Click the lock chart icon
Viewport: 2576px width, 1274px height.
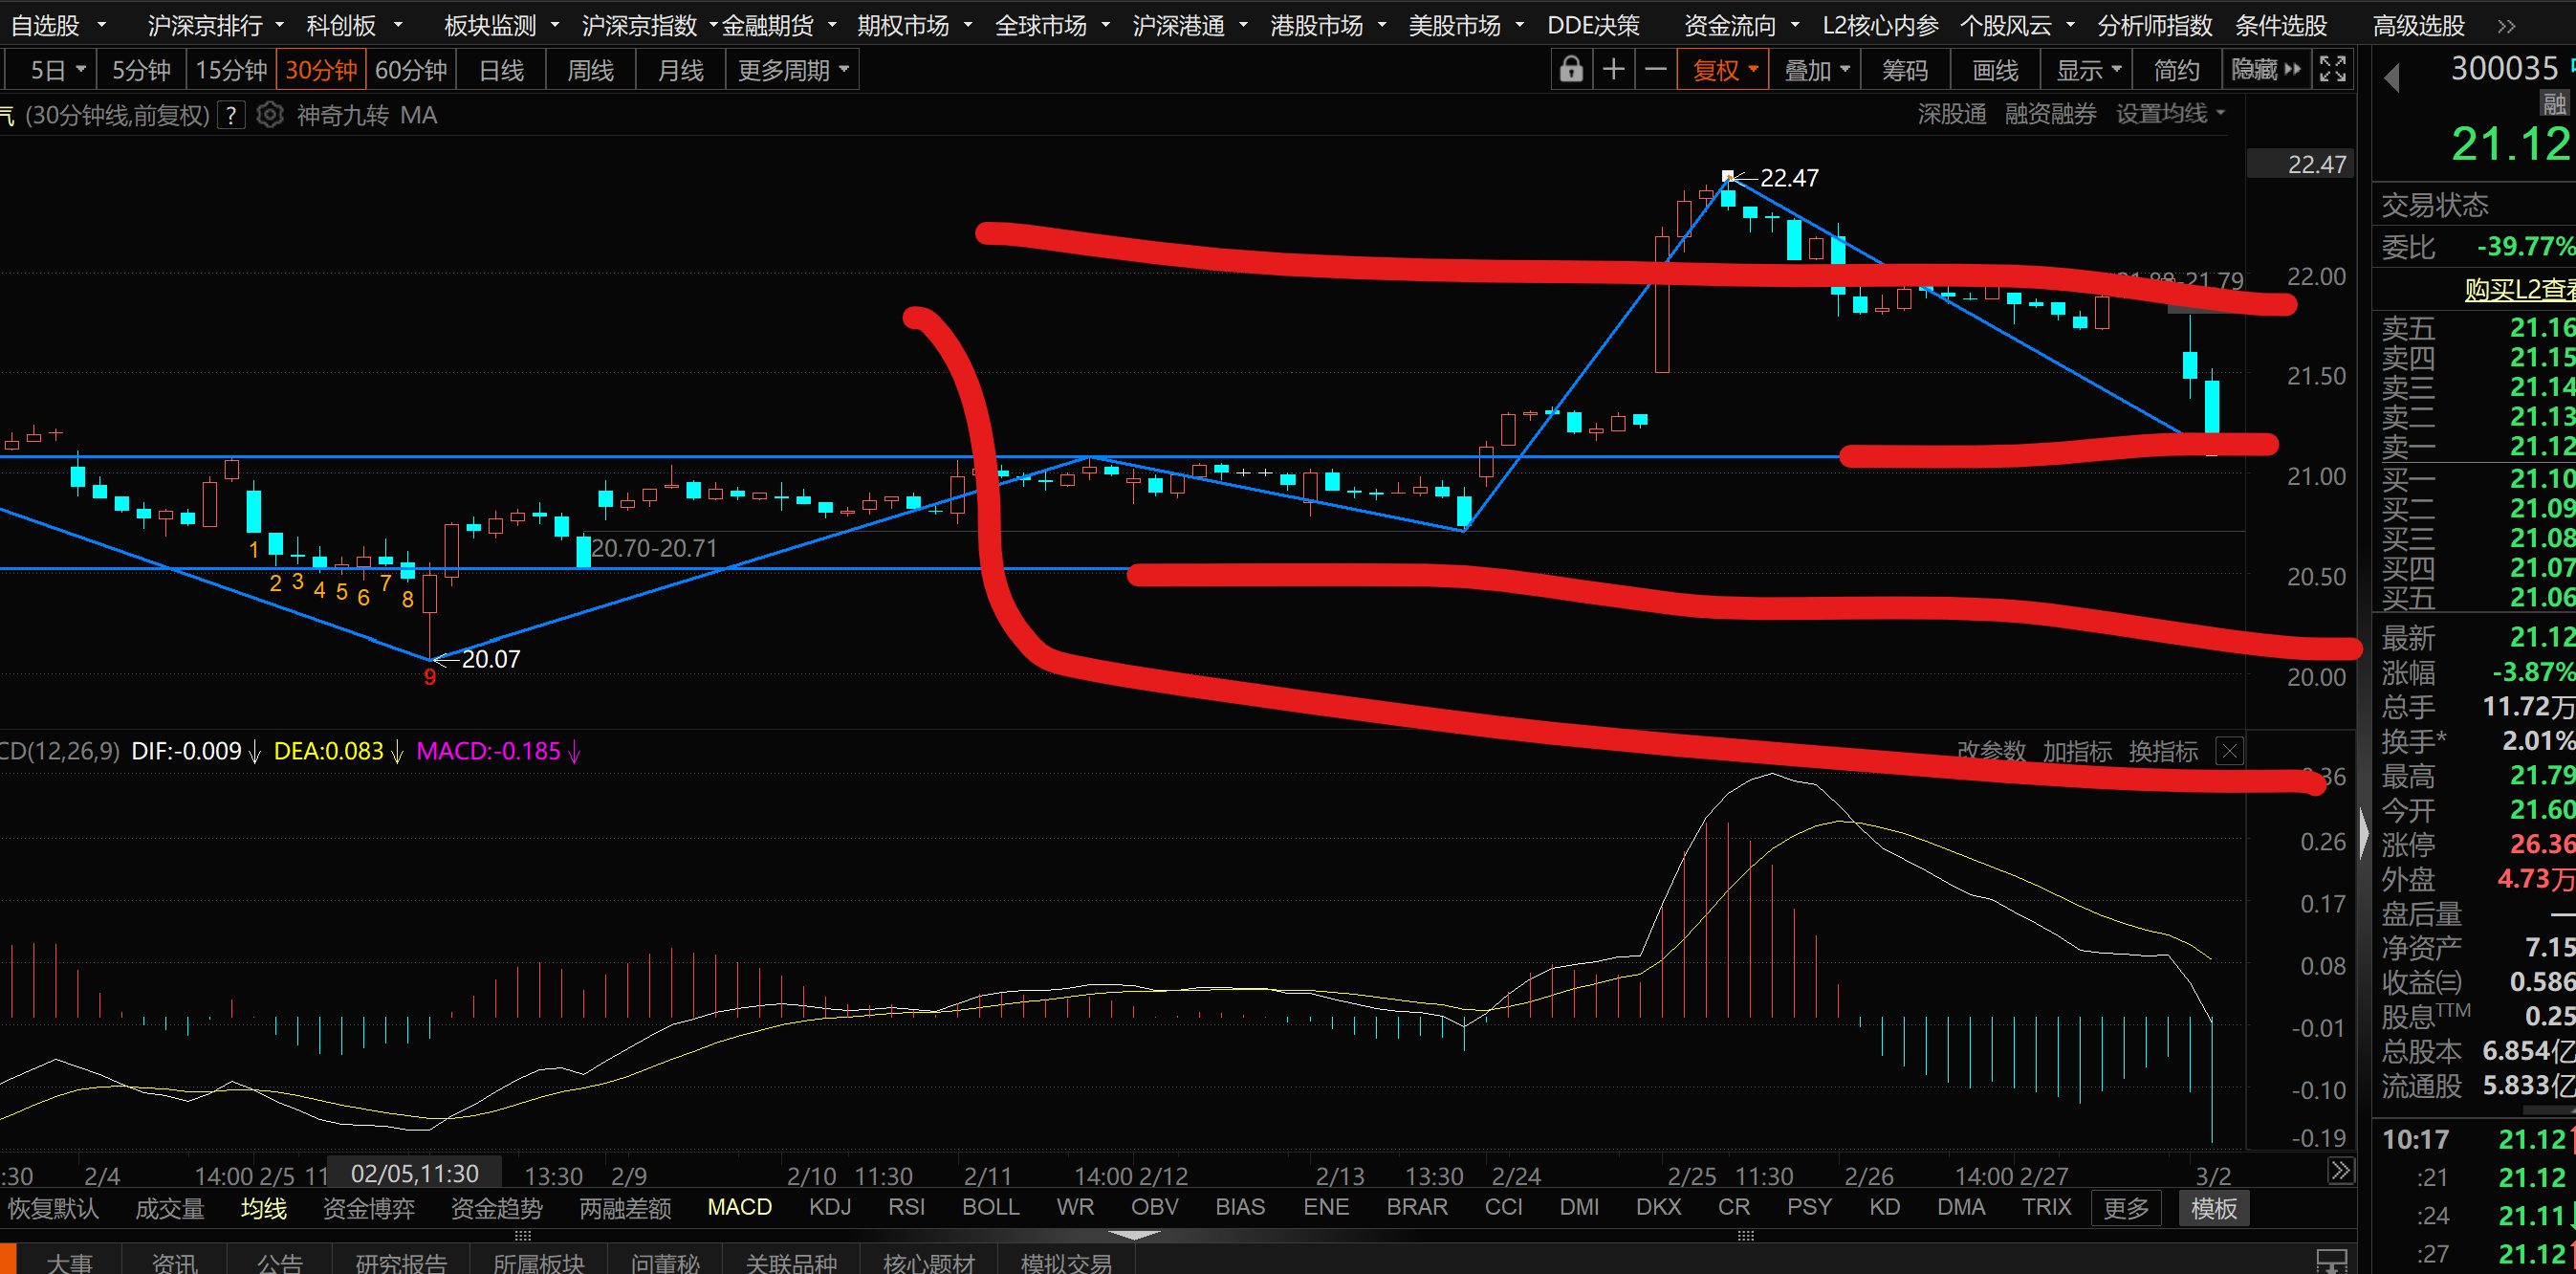pos(1571,70)
